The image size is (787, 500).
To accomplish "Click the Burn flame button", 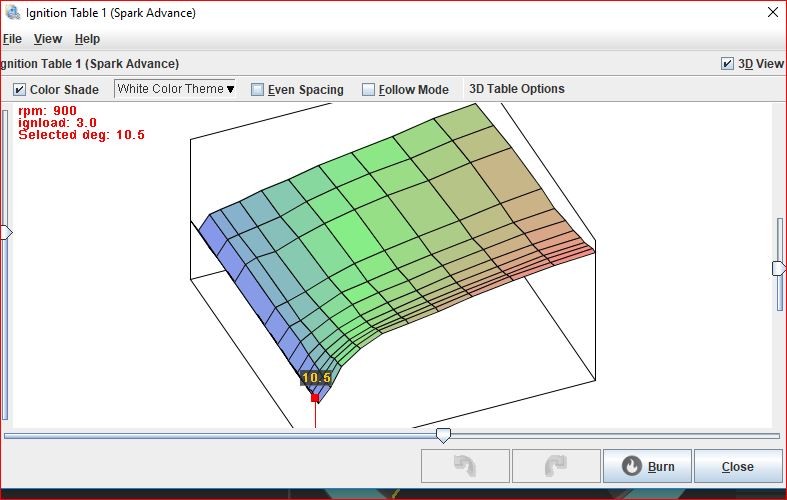I will [x=647, y=466].
